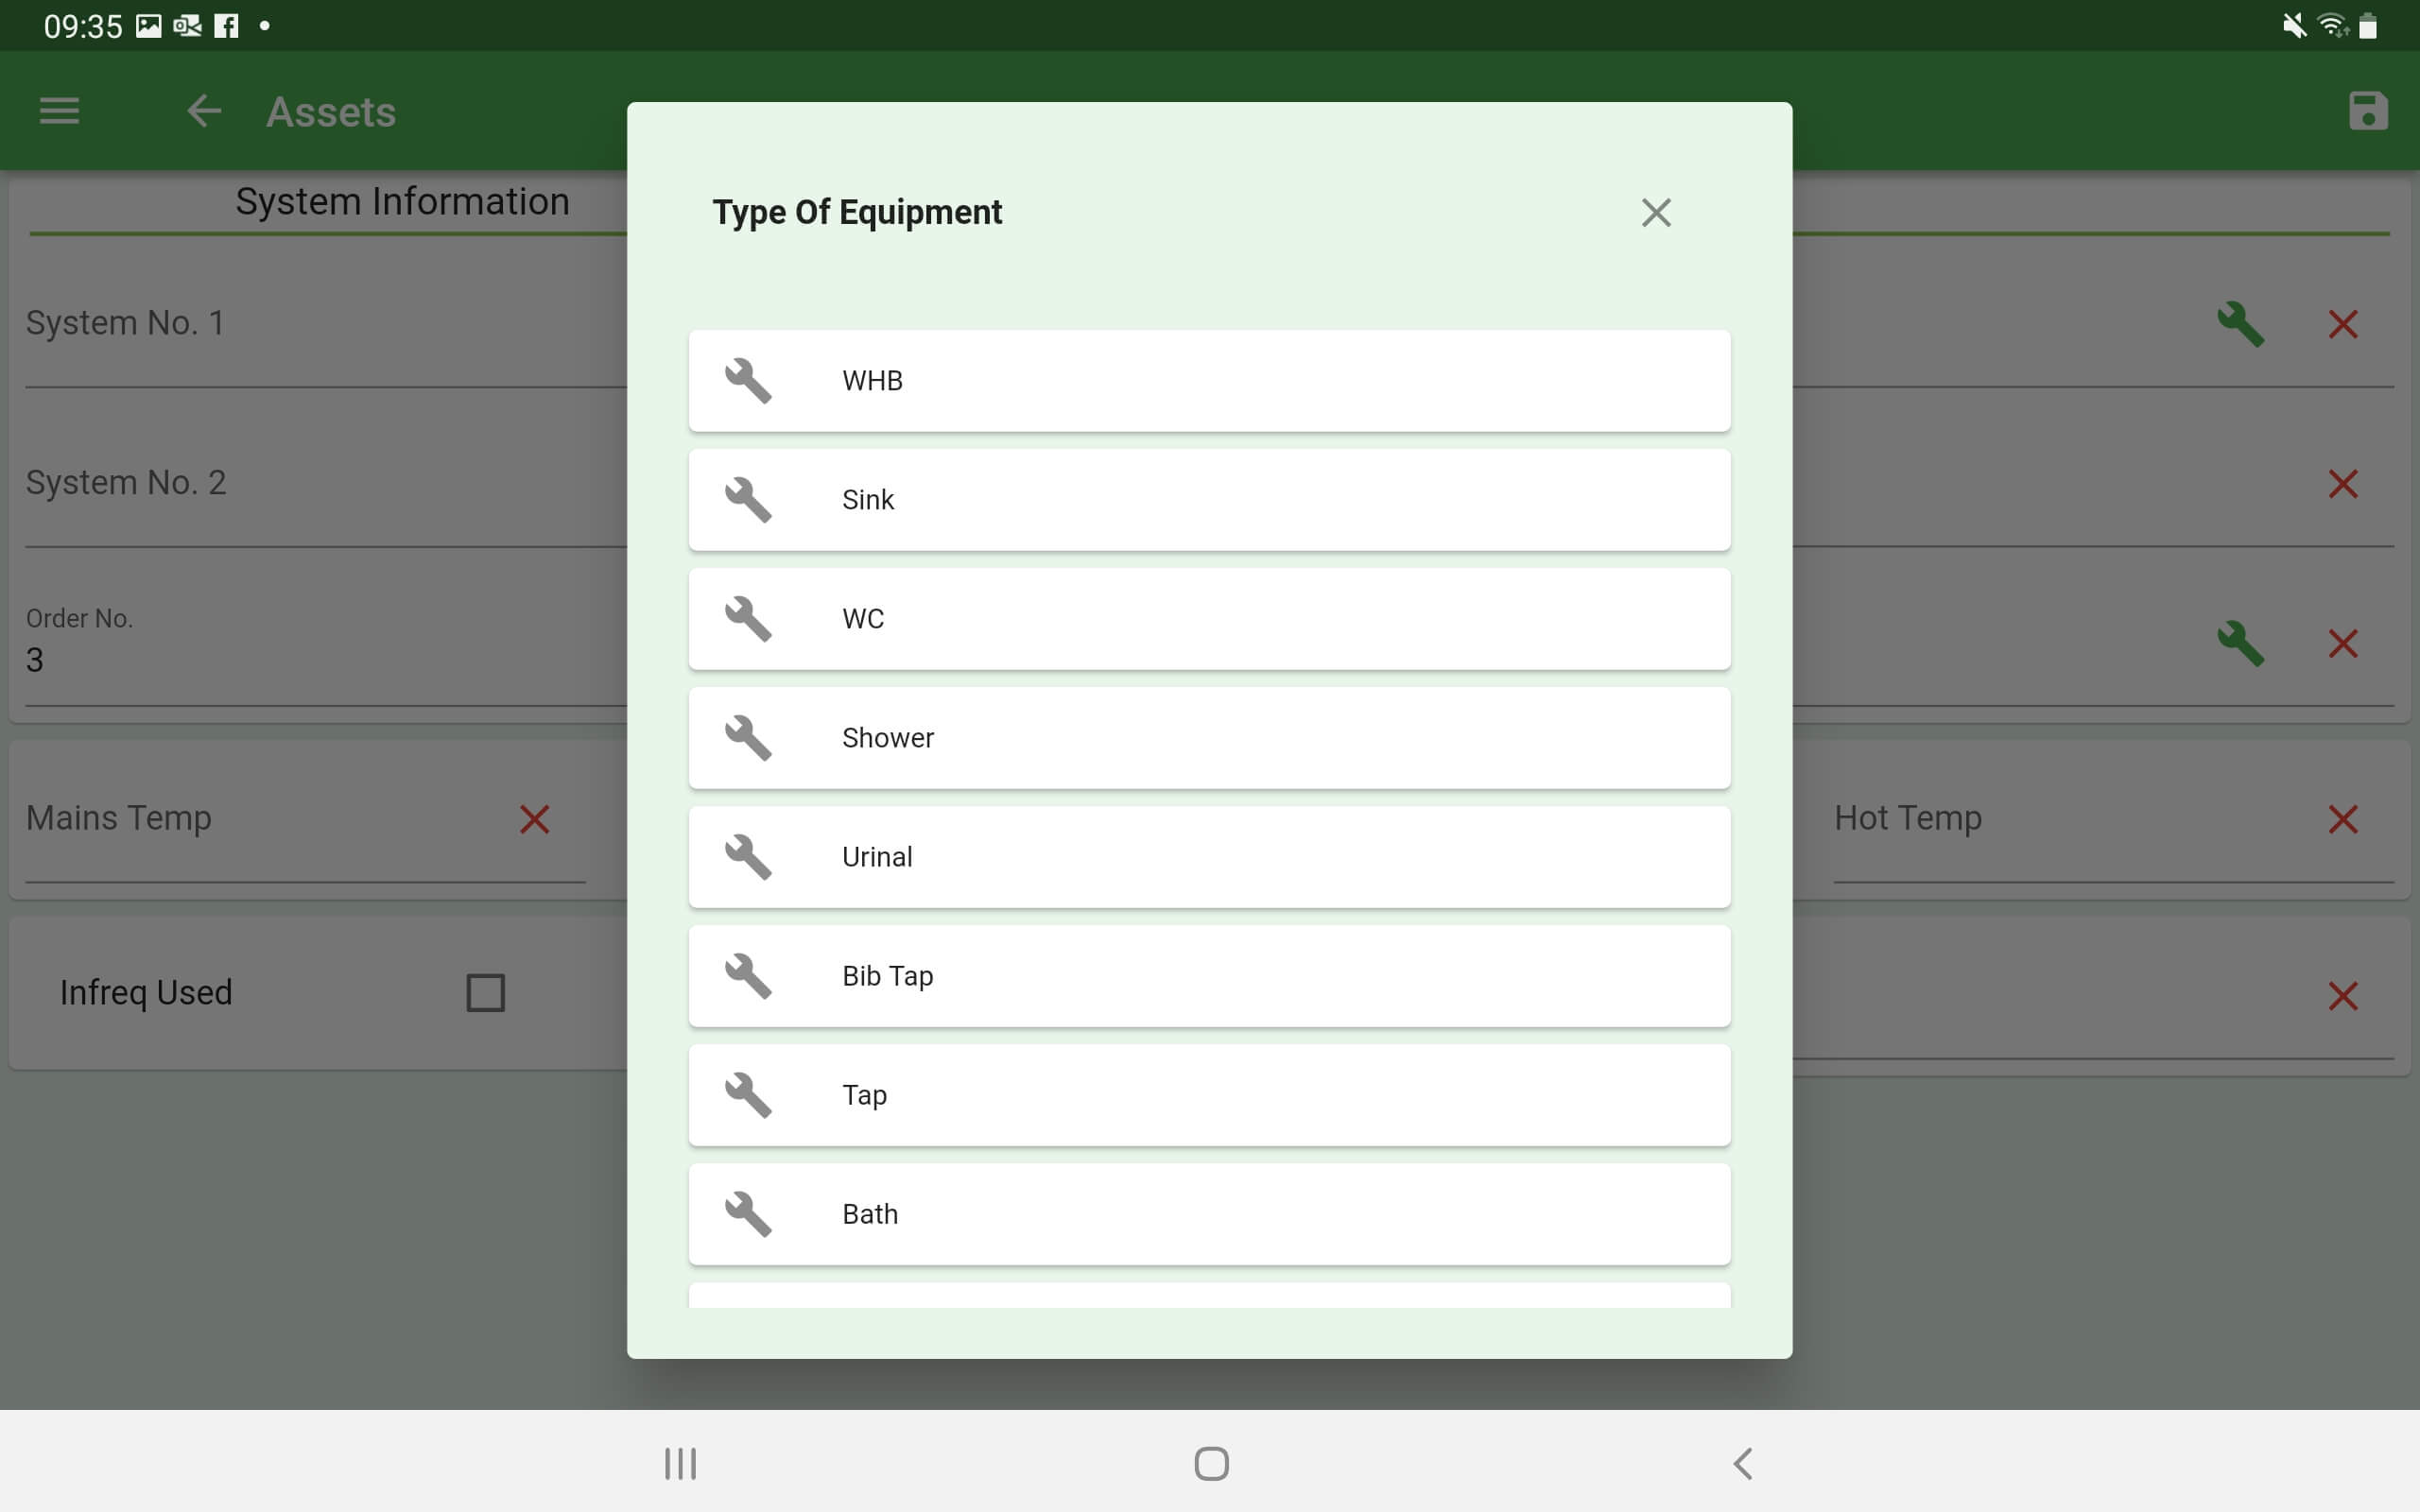Click the red X next to Mains Temp
Viewport: 2420px width, 1512px height.
pyautogui.click(x=533, y=818)
